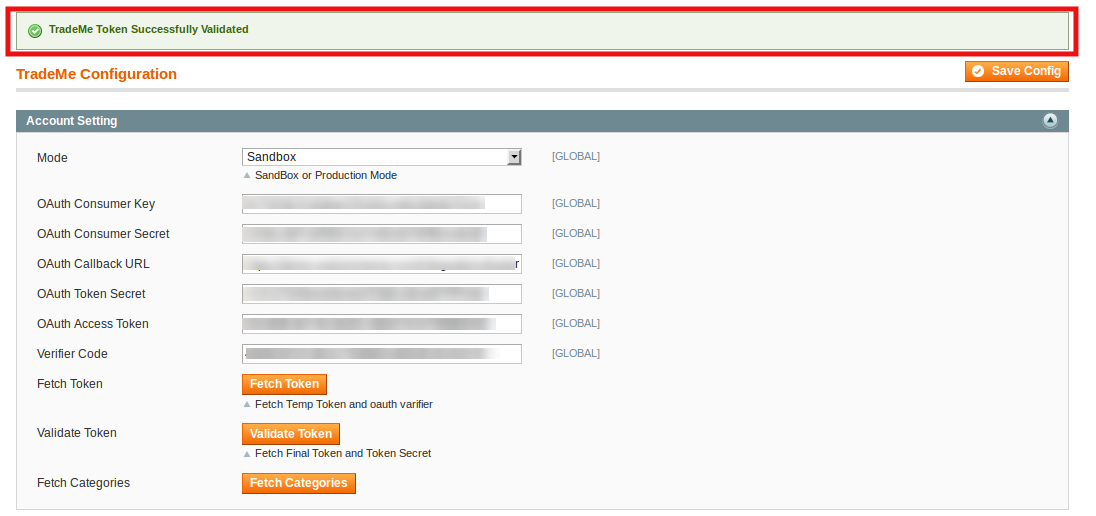This screenshot has width=1096, height=516.
Task: Select the OAuth Token Secret field
Action: coord(382,294)
